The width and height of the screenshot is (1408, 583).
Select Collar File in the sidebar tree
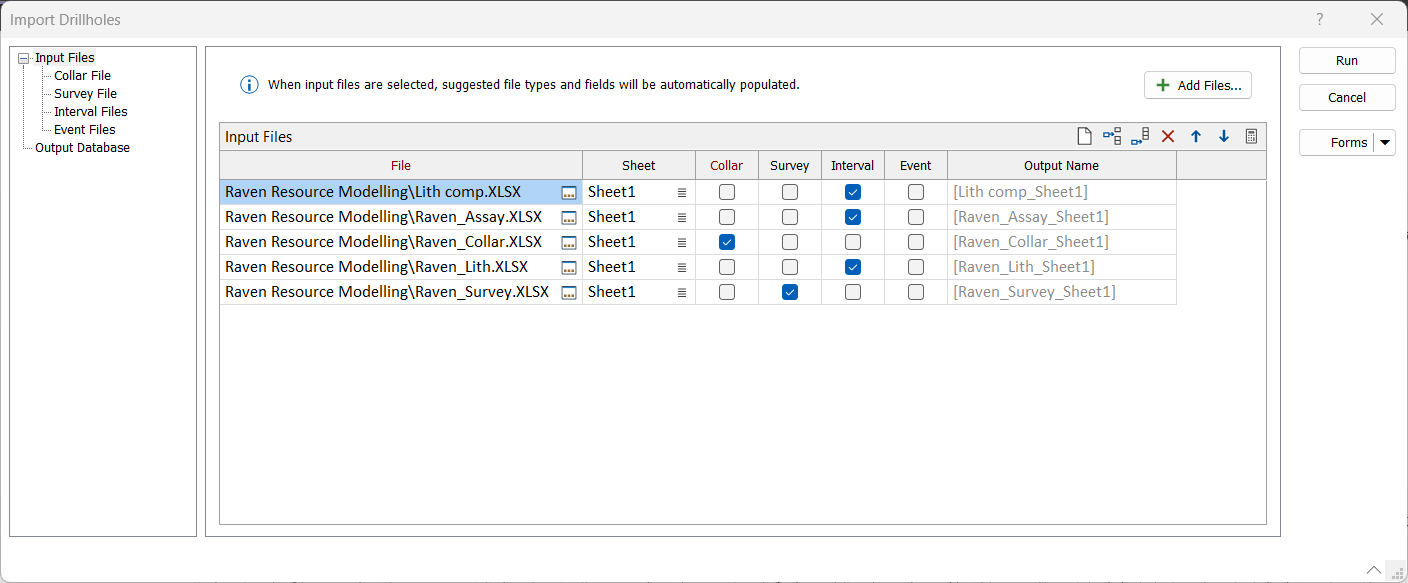pos(81,75)
